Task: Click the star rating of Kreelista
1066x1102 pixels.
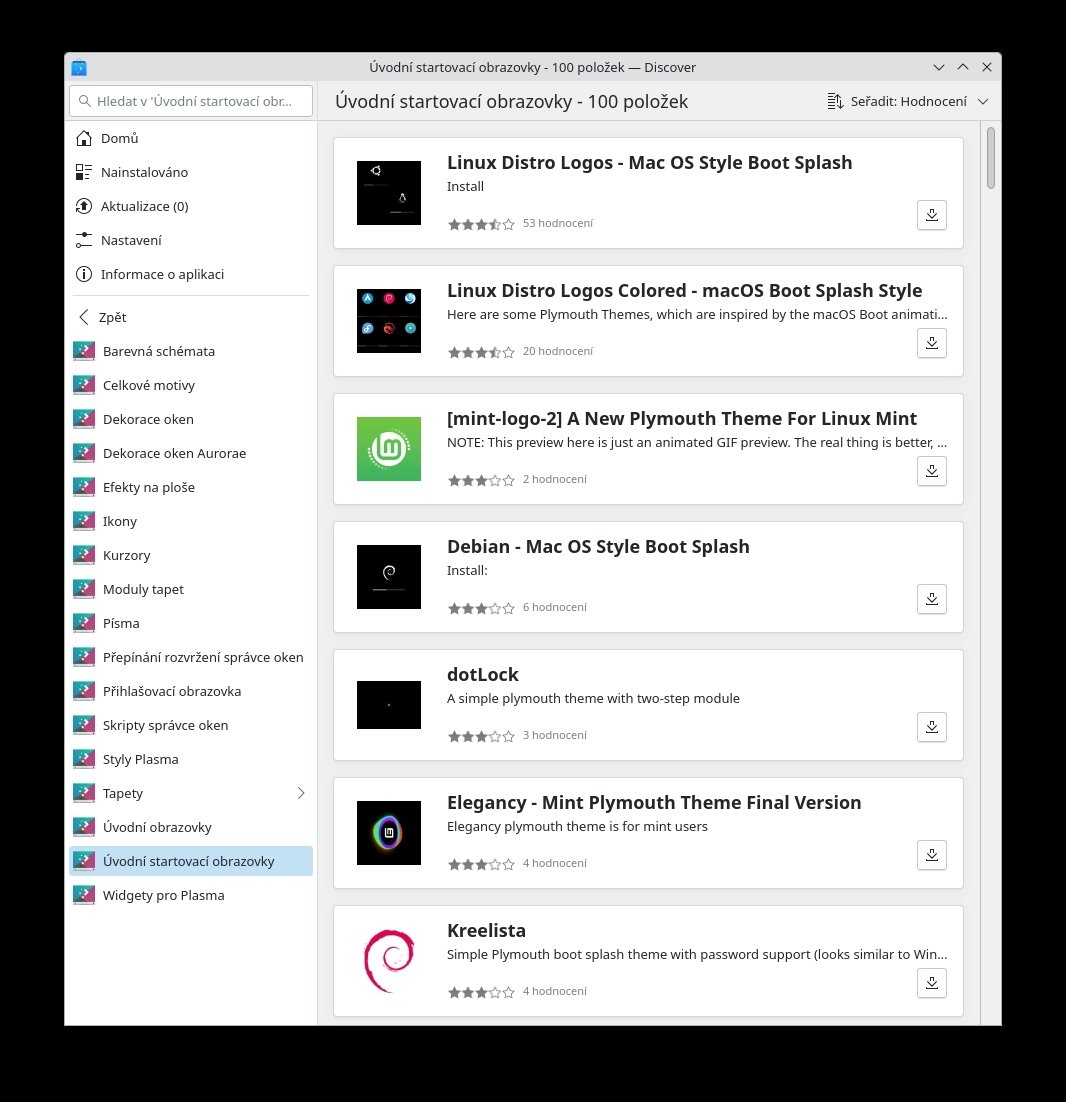Action: 481,992
